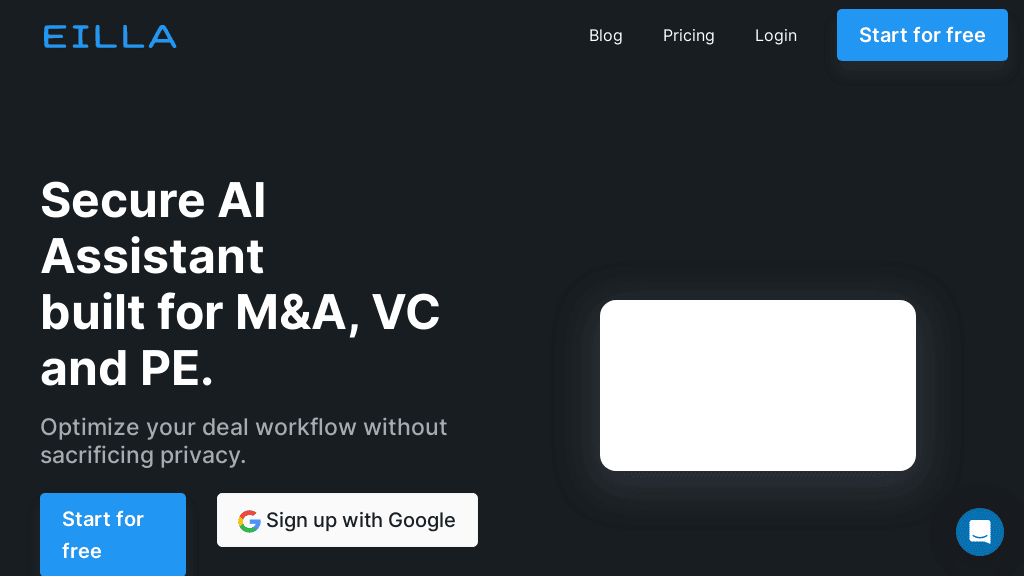Click the blue chat widget in the corner

pyautogui.click(x=980, y=532)
